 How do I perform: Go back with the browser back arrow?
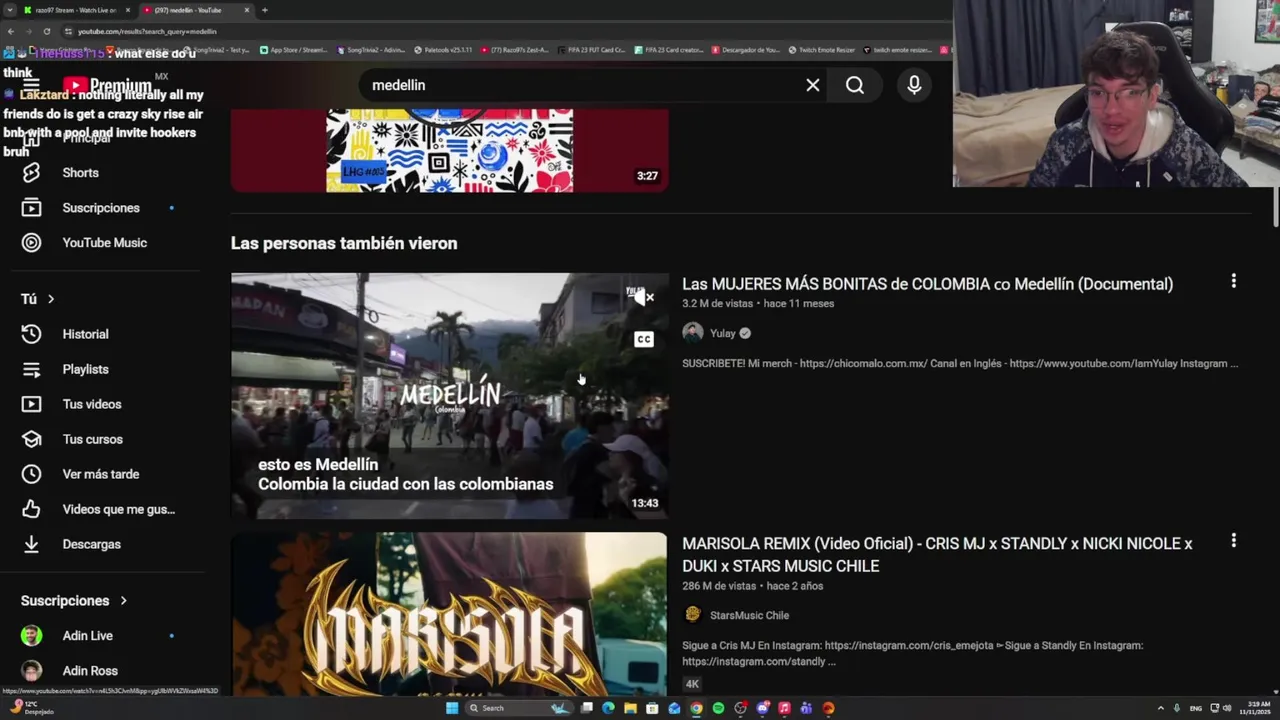click(10, 31)
